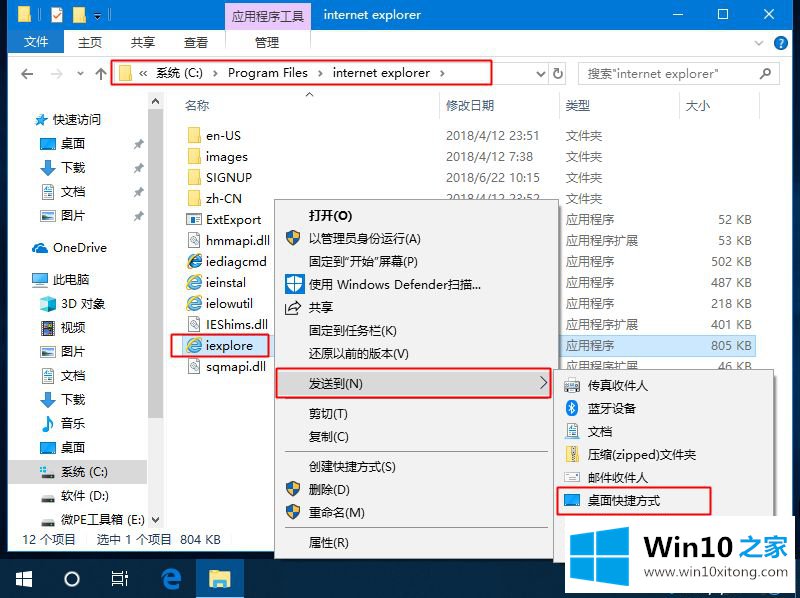
Task: Click the 快速访问 star icon
Action: point(41,120)
